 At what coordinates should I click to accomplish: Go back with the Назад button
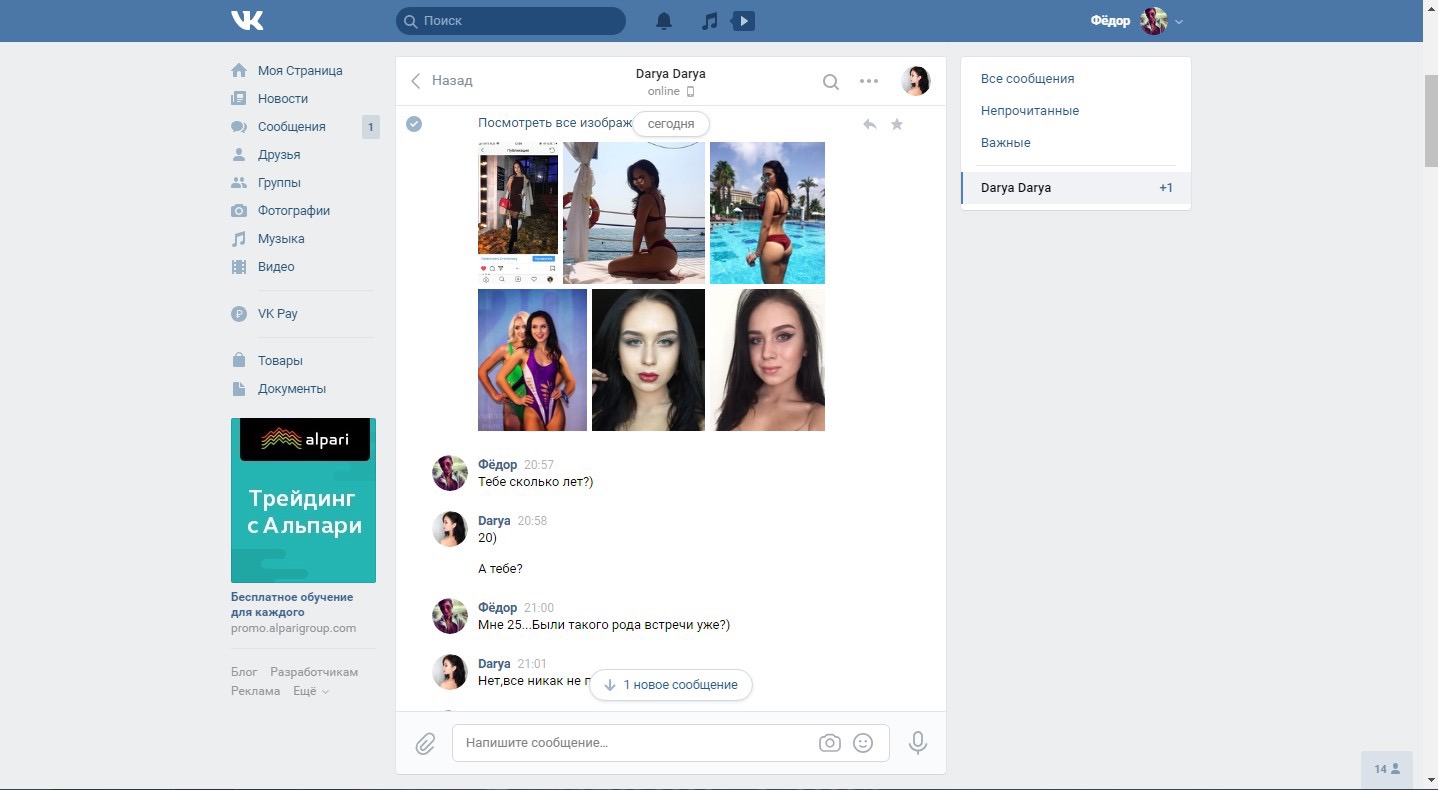(442, 81)
